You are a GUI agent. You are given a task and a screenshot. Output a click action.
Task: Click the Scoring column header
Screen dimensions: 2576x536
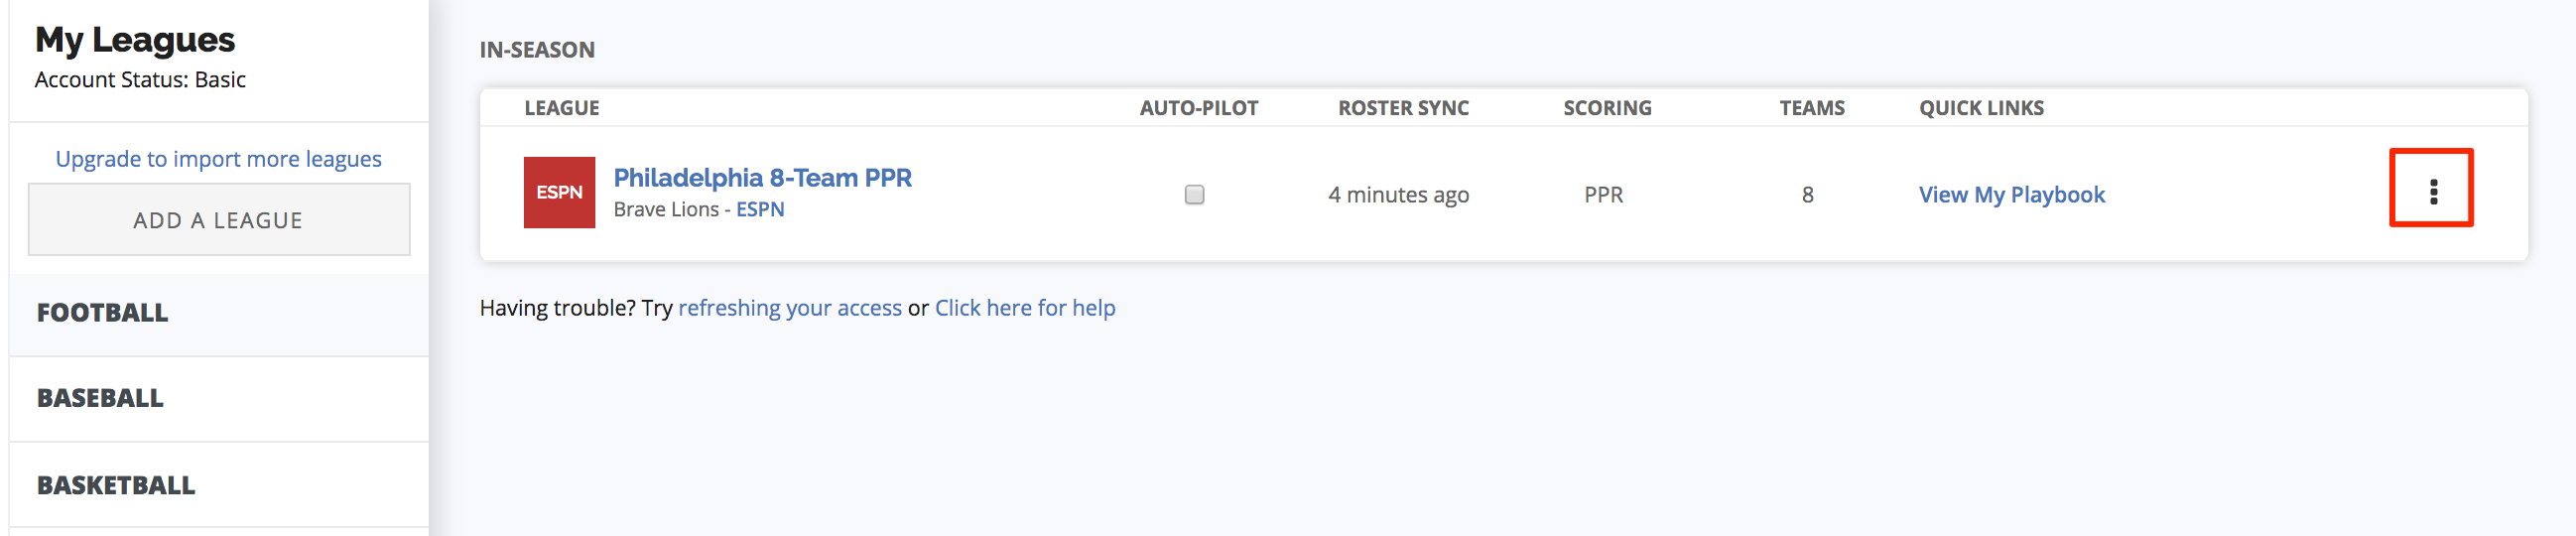point(1607,108)
